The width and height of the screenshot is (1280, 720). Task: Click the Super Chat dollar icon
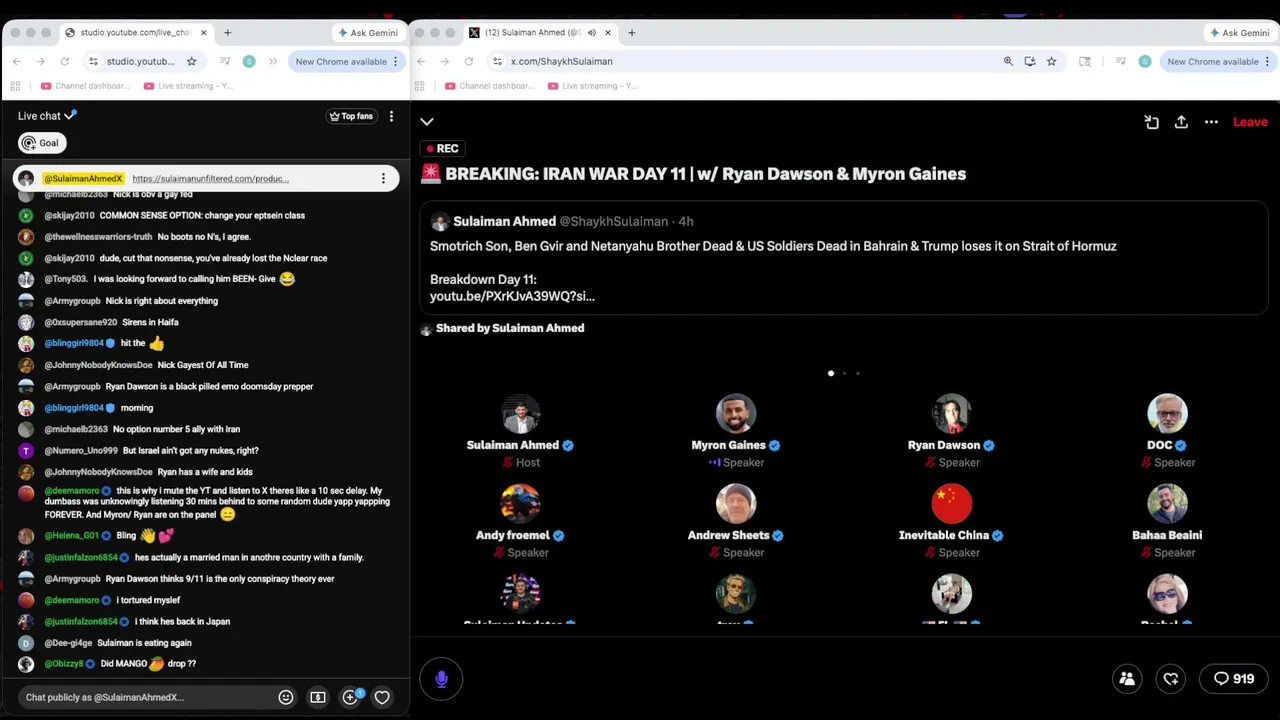318,697
